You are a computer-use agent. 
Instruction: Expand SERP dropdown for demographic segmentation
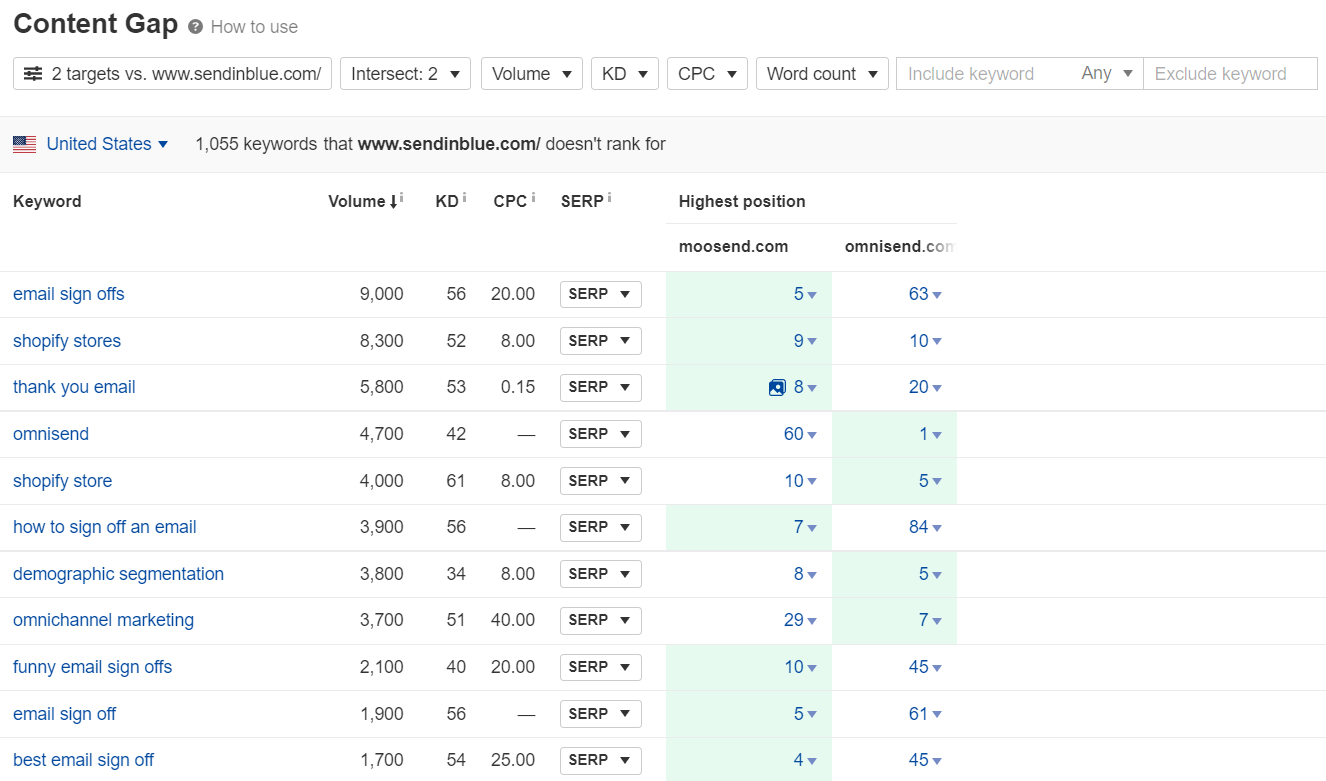pyautogui.click(x=600, y=574)
